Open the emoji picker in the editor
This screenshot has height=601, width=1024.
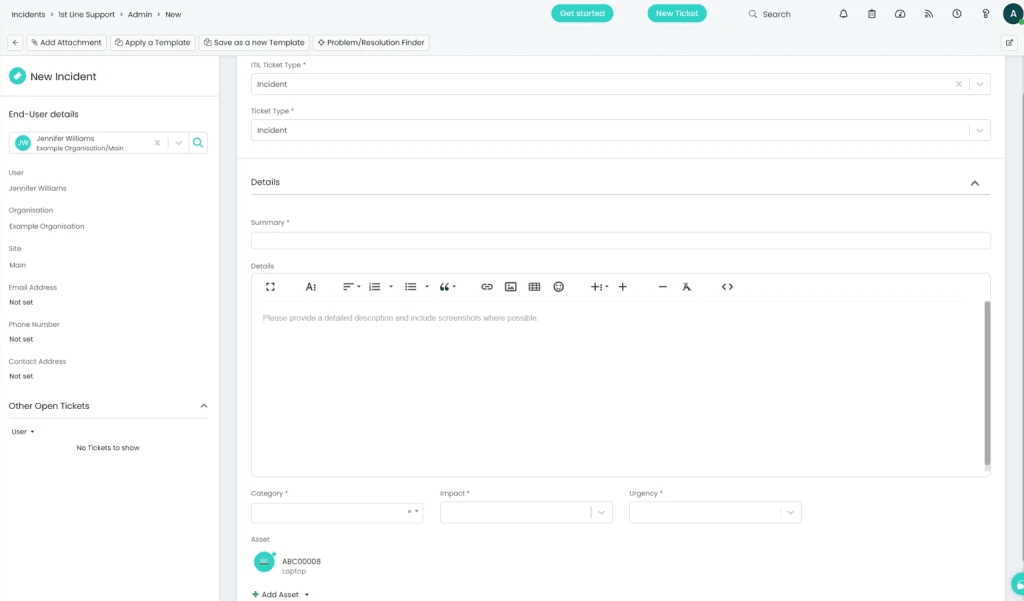click(x=558, y=287)
